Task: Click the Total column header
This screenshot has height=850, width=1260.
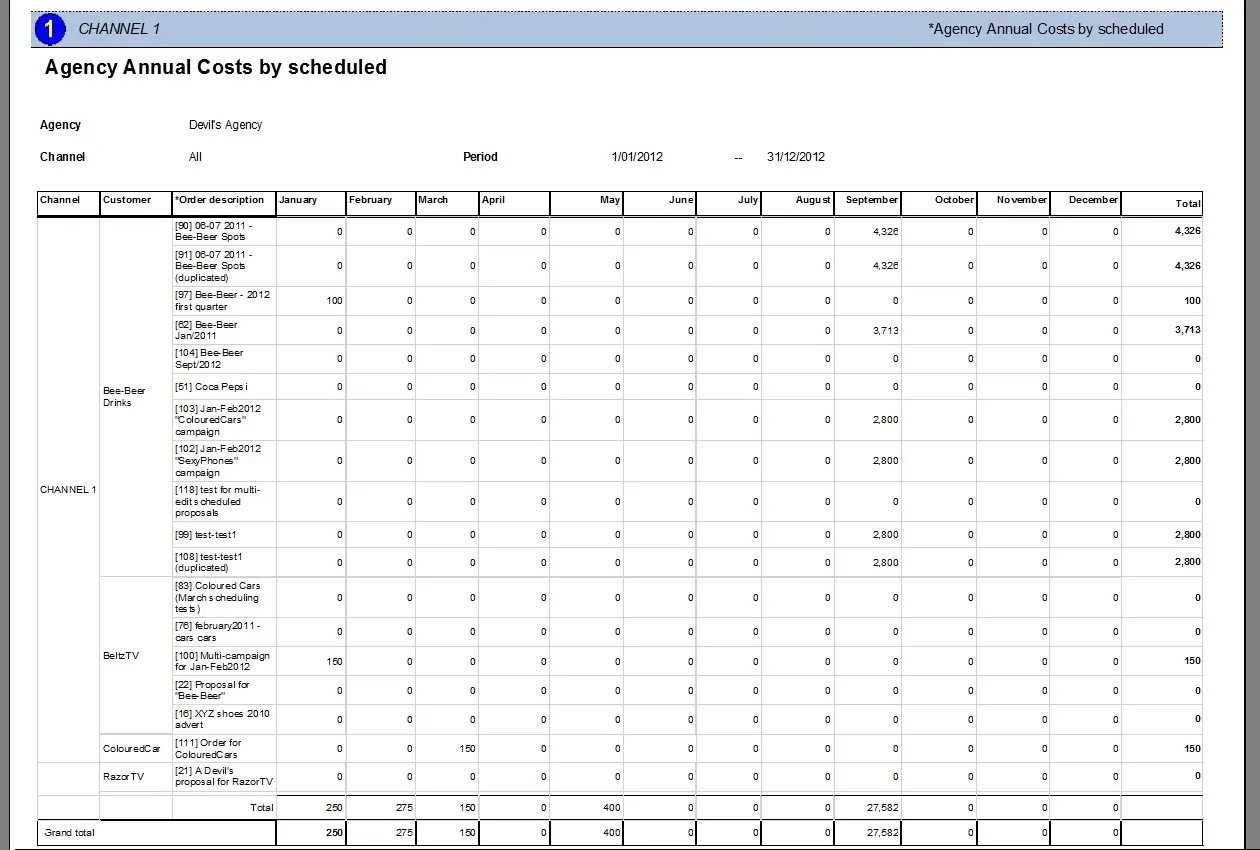Action: (x=1187, y=203)
